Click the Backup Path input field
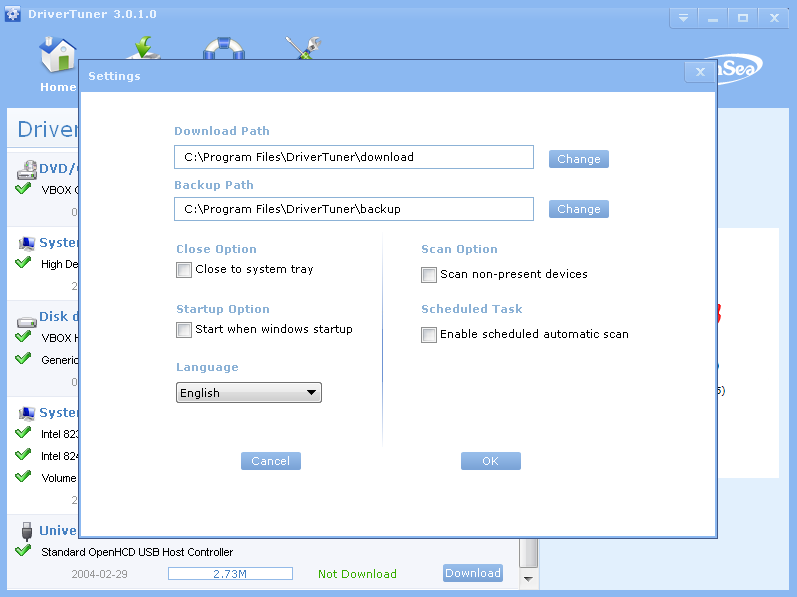 click(354, 209)
